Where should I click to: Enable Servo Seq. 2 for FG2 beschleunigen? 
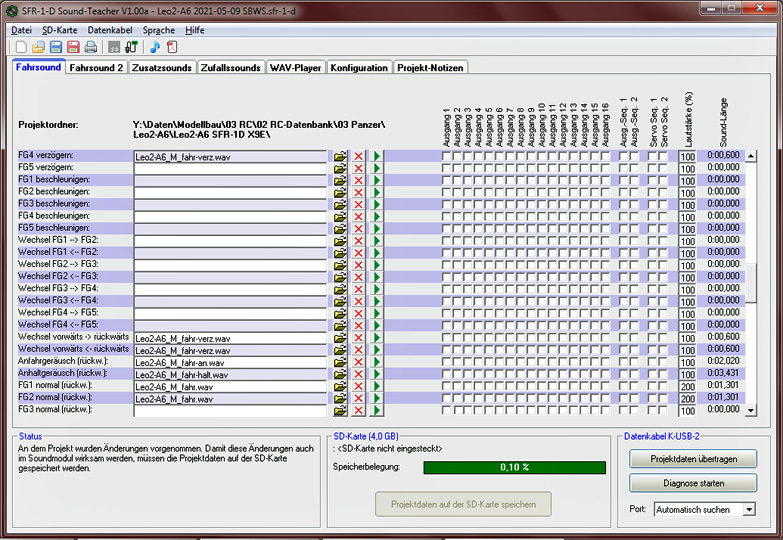pyautogui.click(x=663, y=192)
